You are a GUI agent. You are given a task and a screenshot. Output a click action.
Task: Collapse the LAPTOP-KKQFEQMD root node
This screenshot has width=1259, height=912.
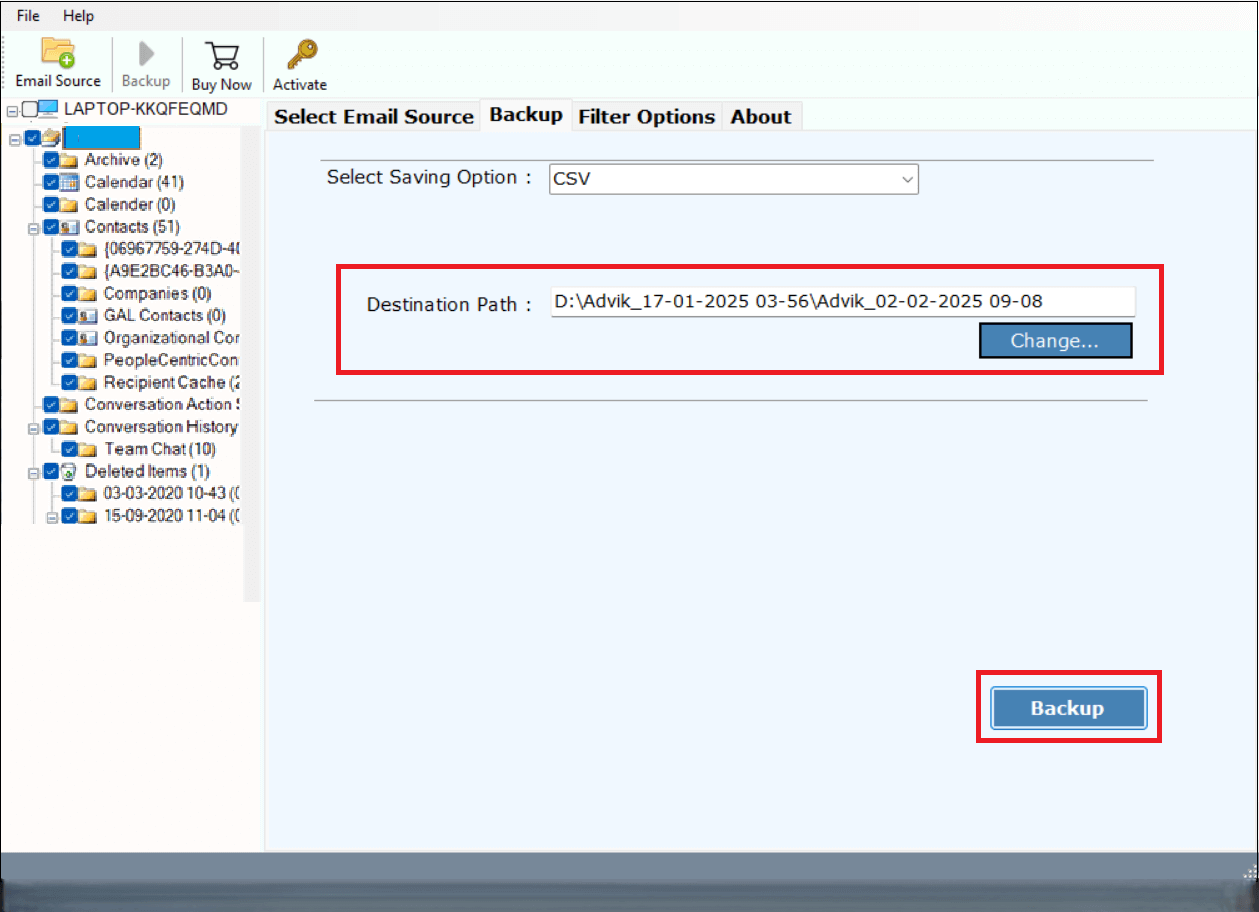(x=12, y=109)
